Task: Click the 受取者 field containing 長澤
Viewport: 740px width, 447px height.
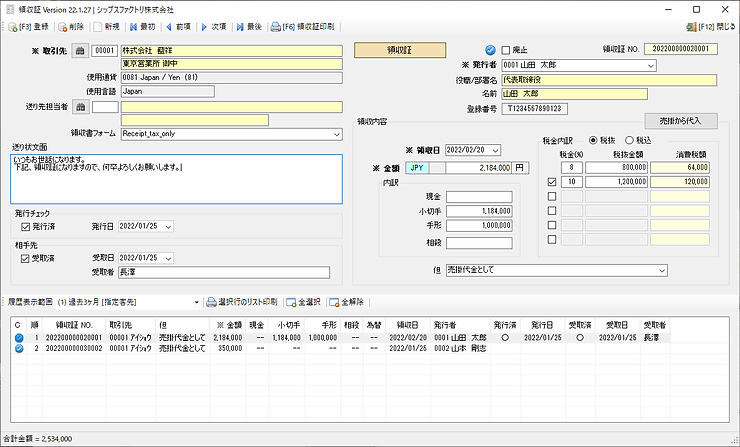Action: coord(224,272)
